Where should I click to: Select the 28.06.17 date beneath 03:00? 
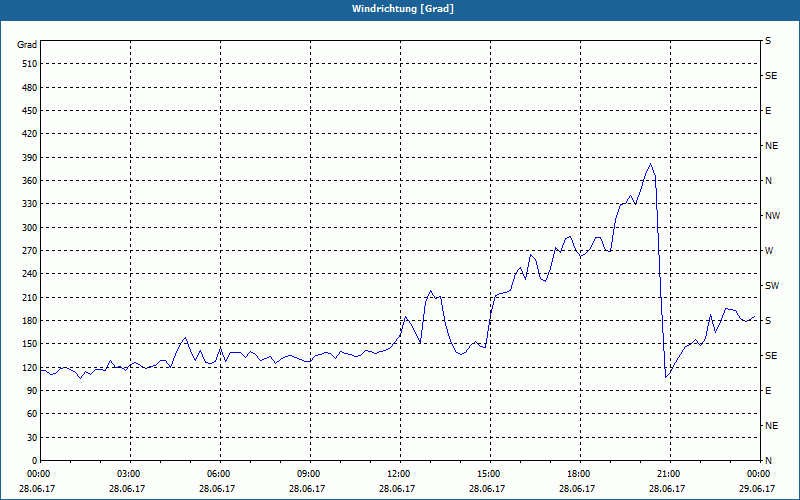pos(127,489)
